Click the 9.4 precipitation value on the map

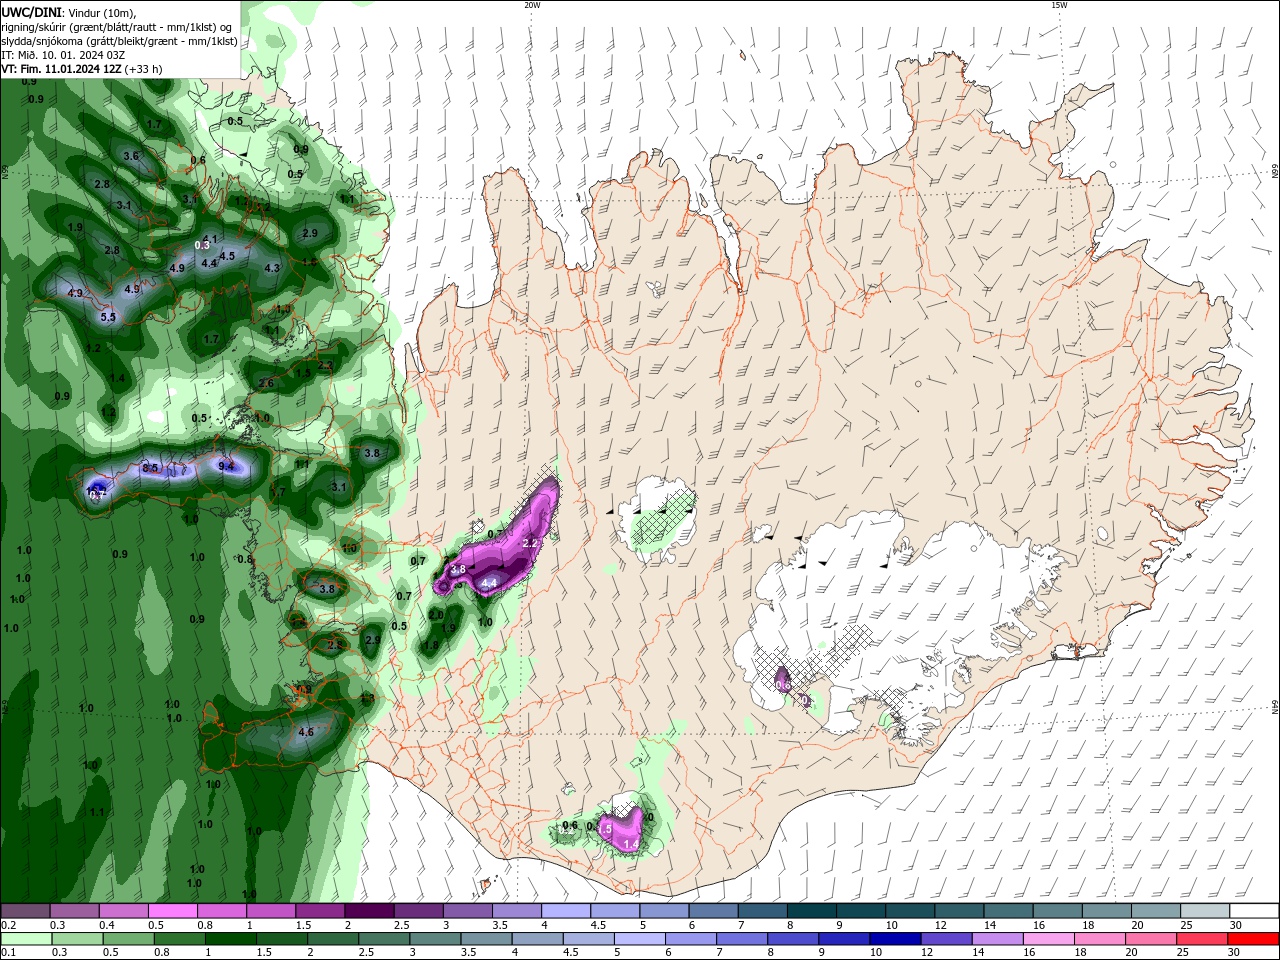226,466
